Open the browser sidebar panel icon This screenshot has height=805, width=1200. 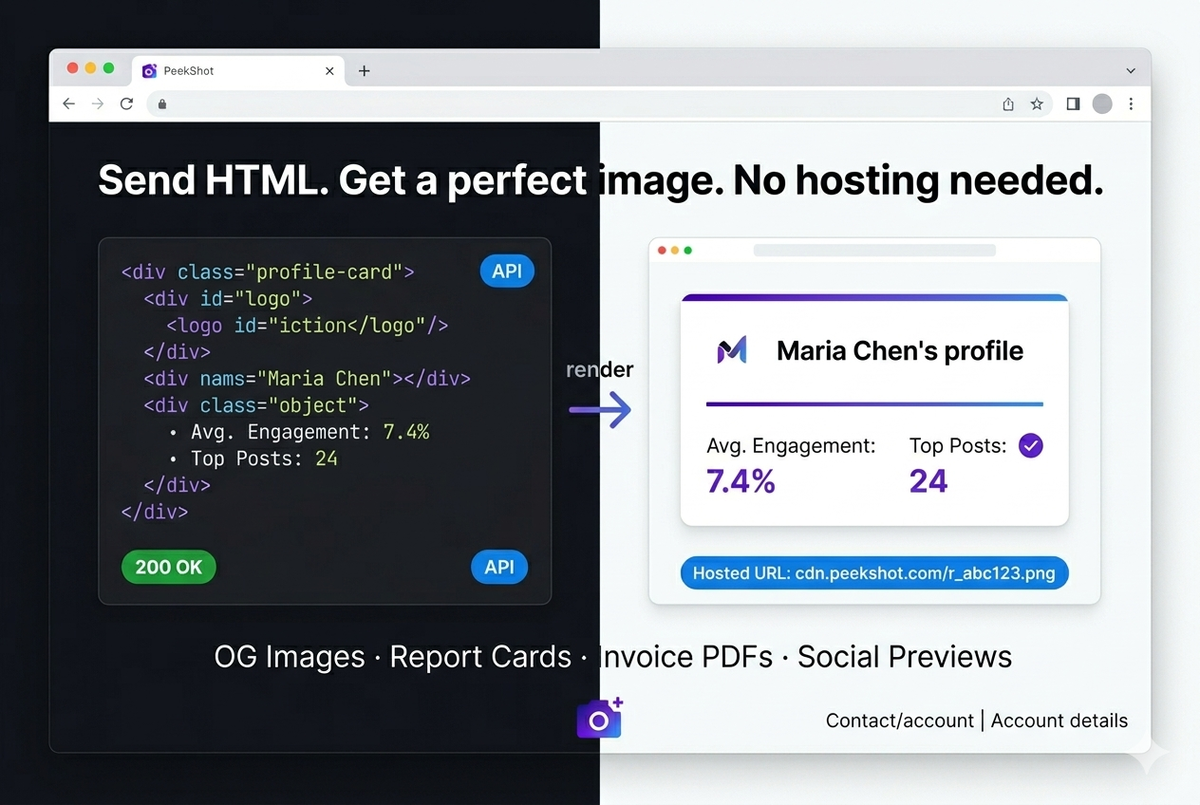(1071, 103)
